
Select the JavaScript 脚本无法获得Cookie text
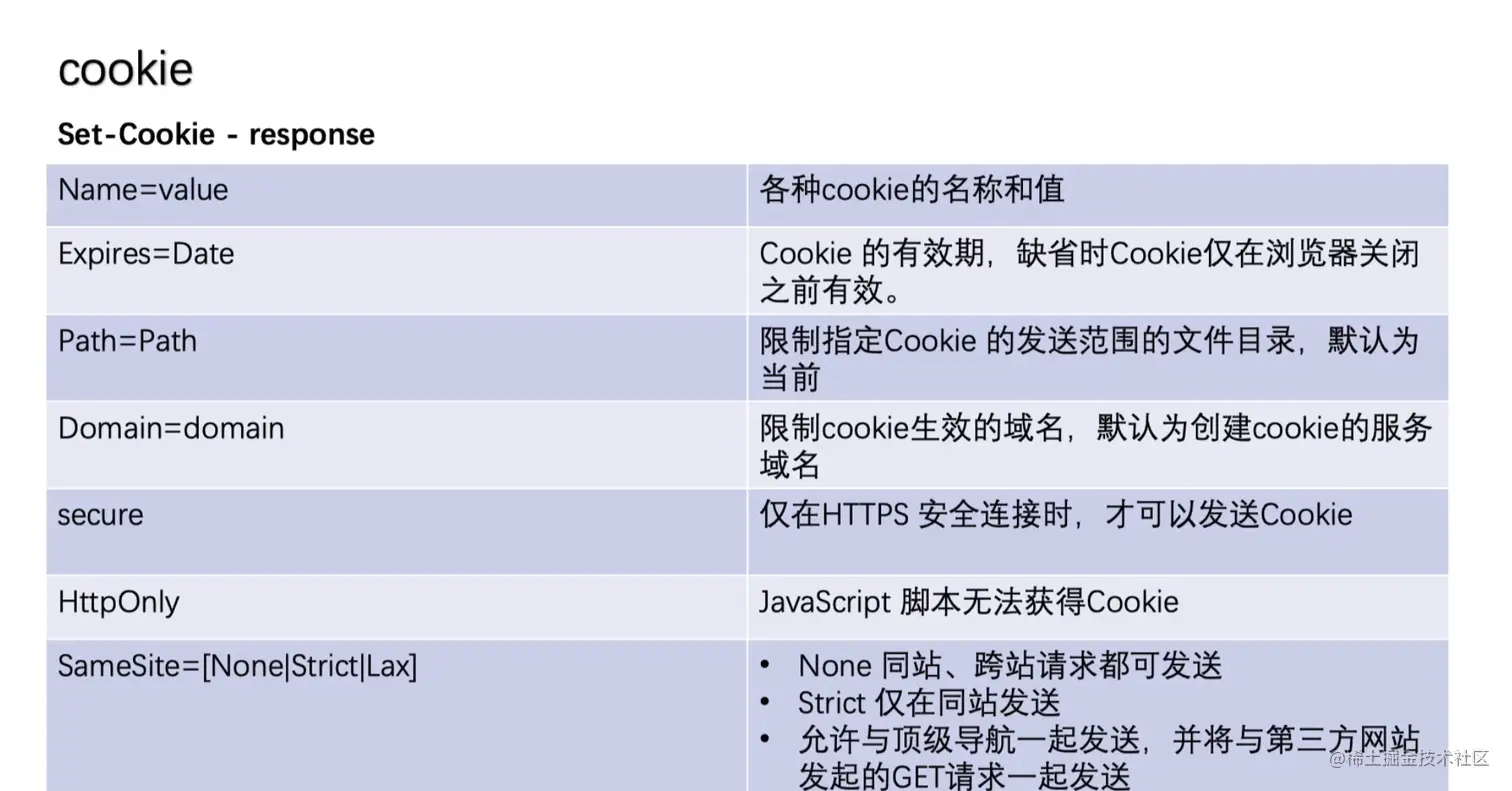[x=968, y=602]
